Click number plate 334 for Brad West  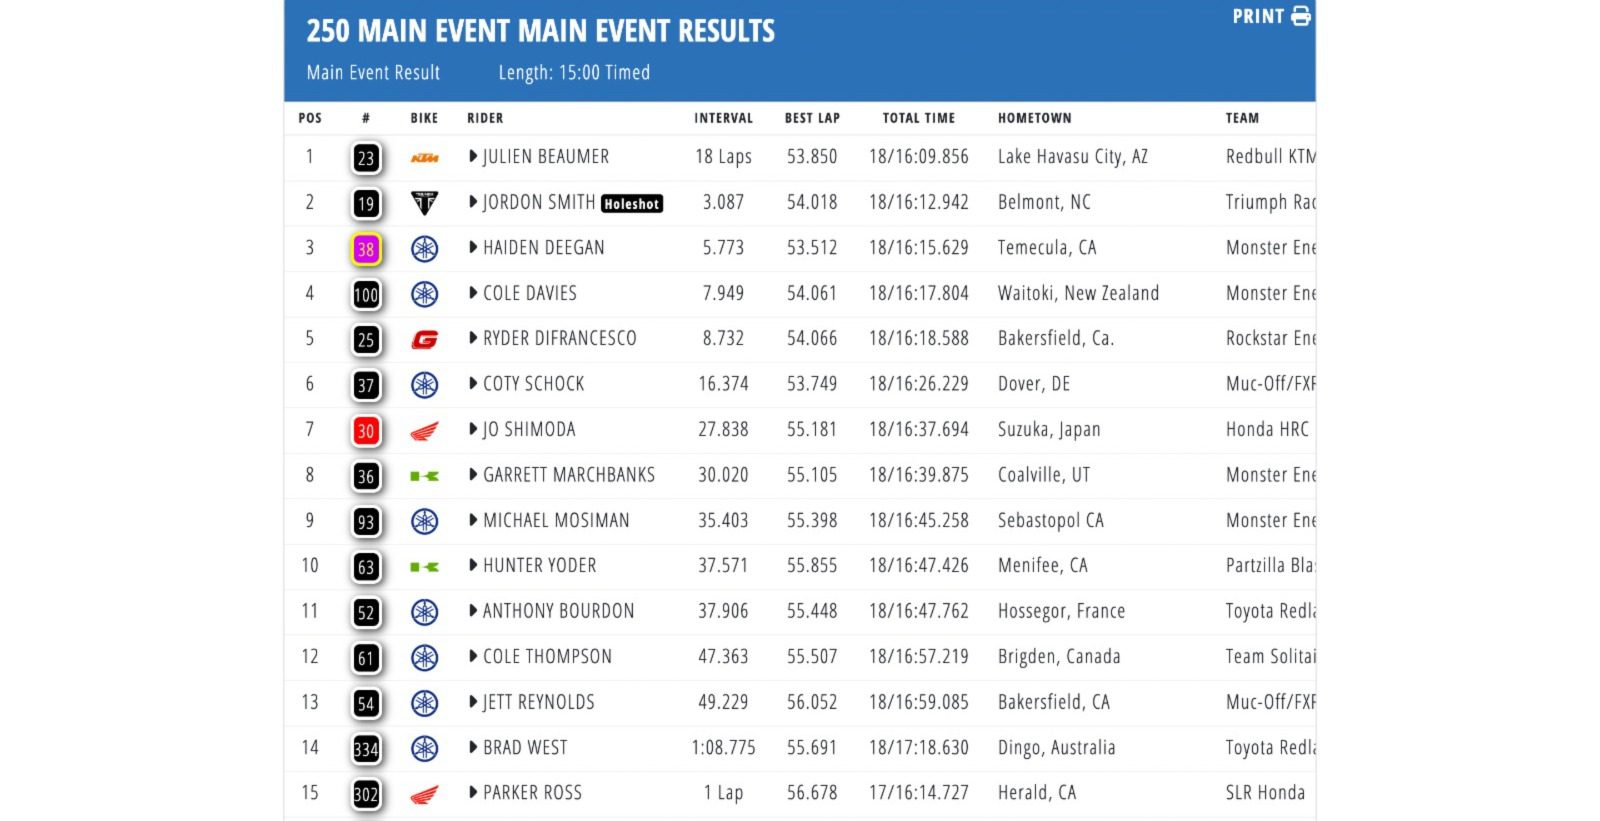pyautogui.click(x=366, y=749)
